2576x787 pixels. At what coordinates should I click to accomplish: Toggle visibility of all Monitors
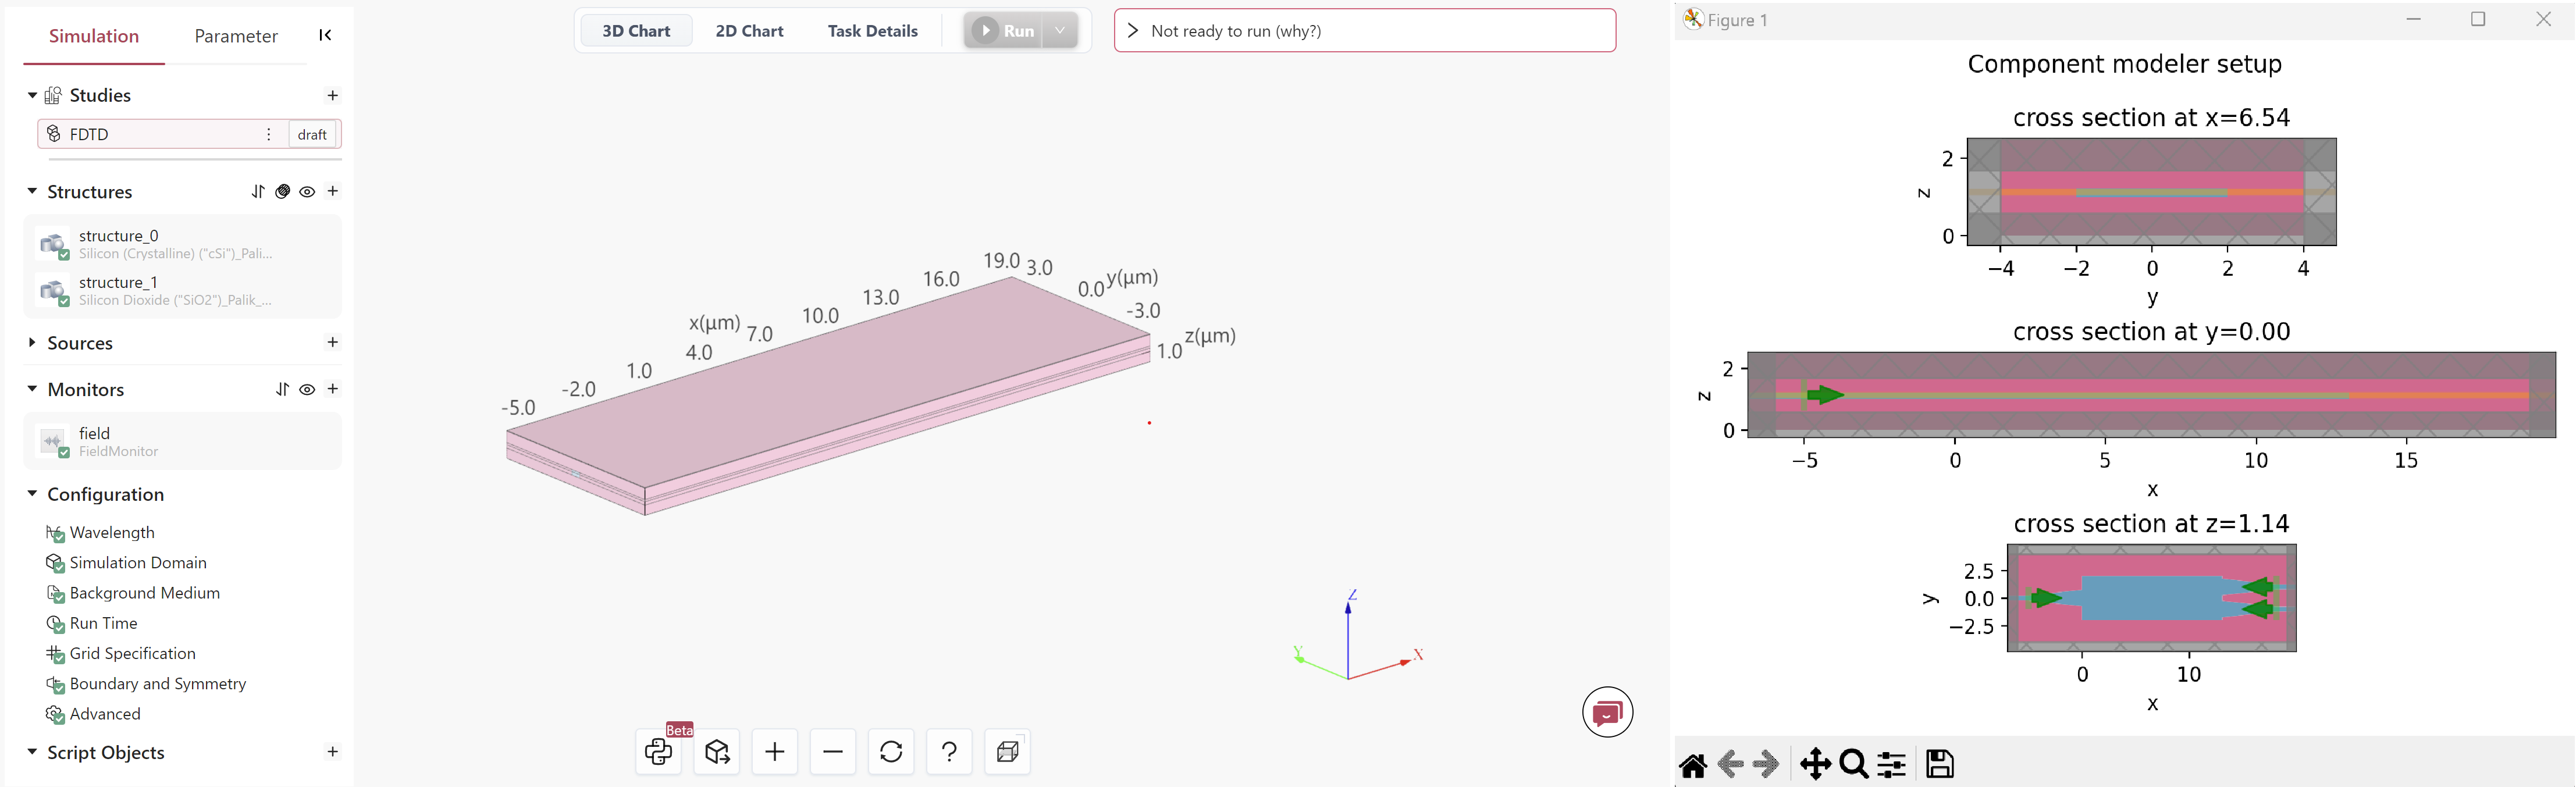point(308,390)
